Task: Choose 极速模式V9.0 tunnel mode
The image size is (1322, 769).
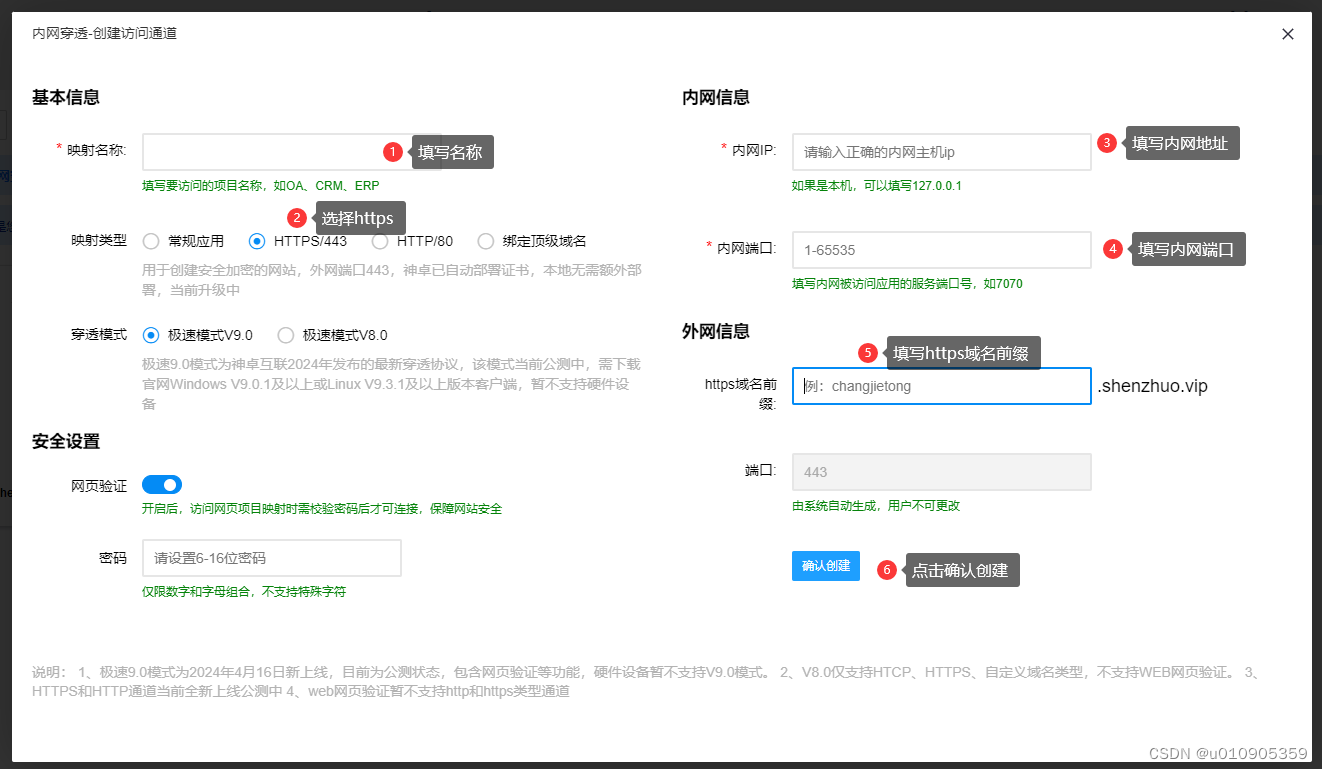Action: tap(151, 335)
